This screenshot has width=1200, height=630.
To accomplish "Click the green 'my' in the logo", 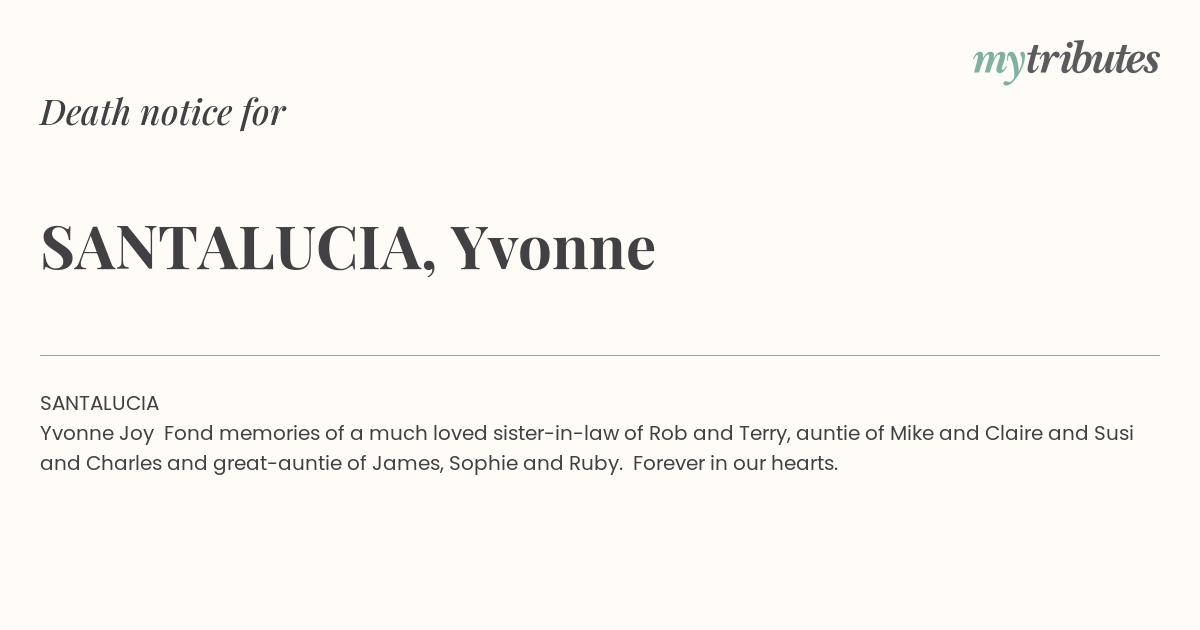I will [x=998, y=65].
